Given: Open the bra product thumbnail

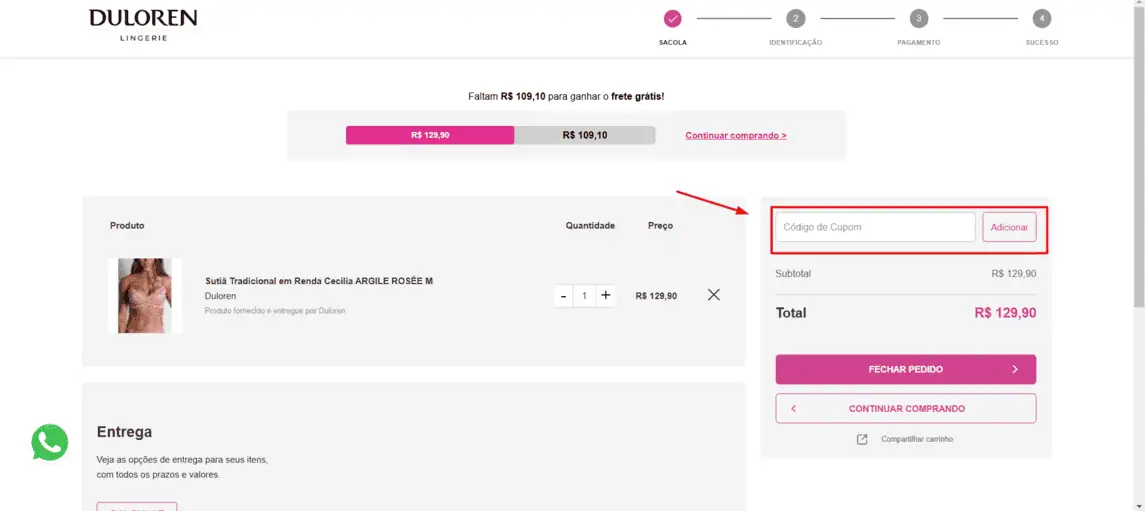Looking at the screenshot, I should pyautogui.click(x=145, y=296).
